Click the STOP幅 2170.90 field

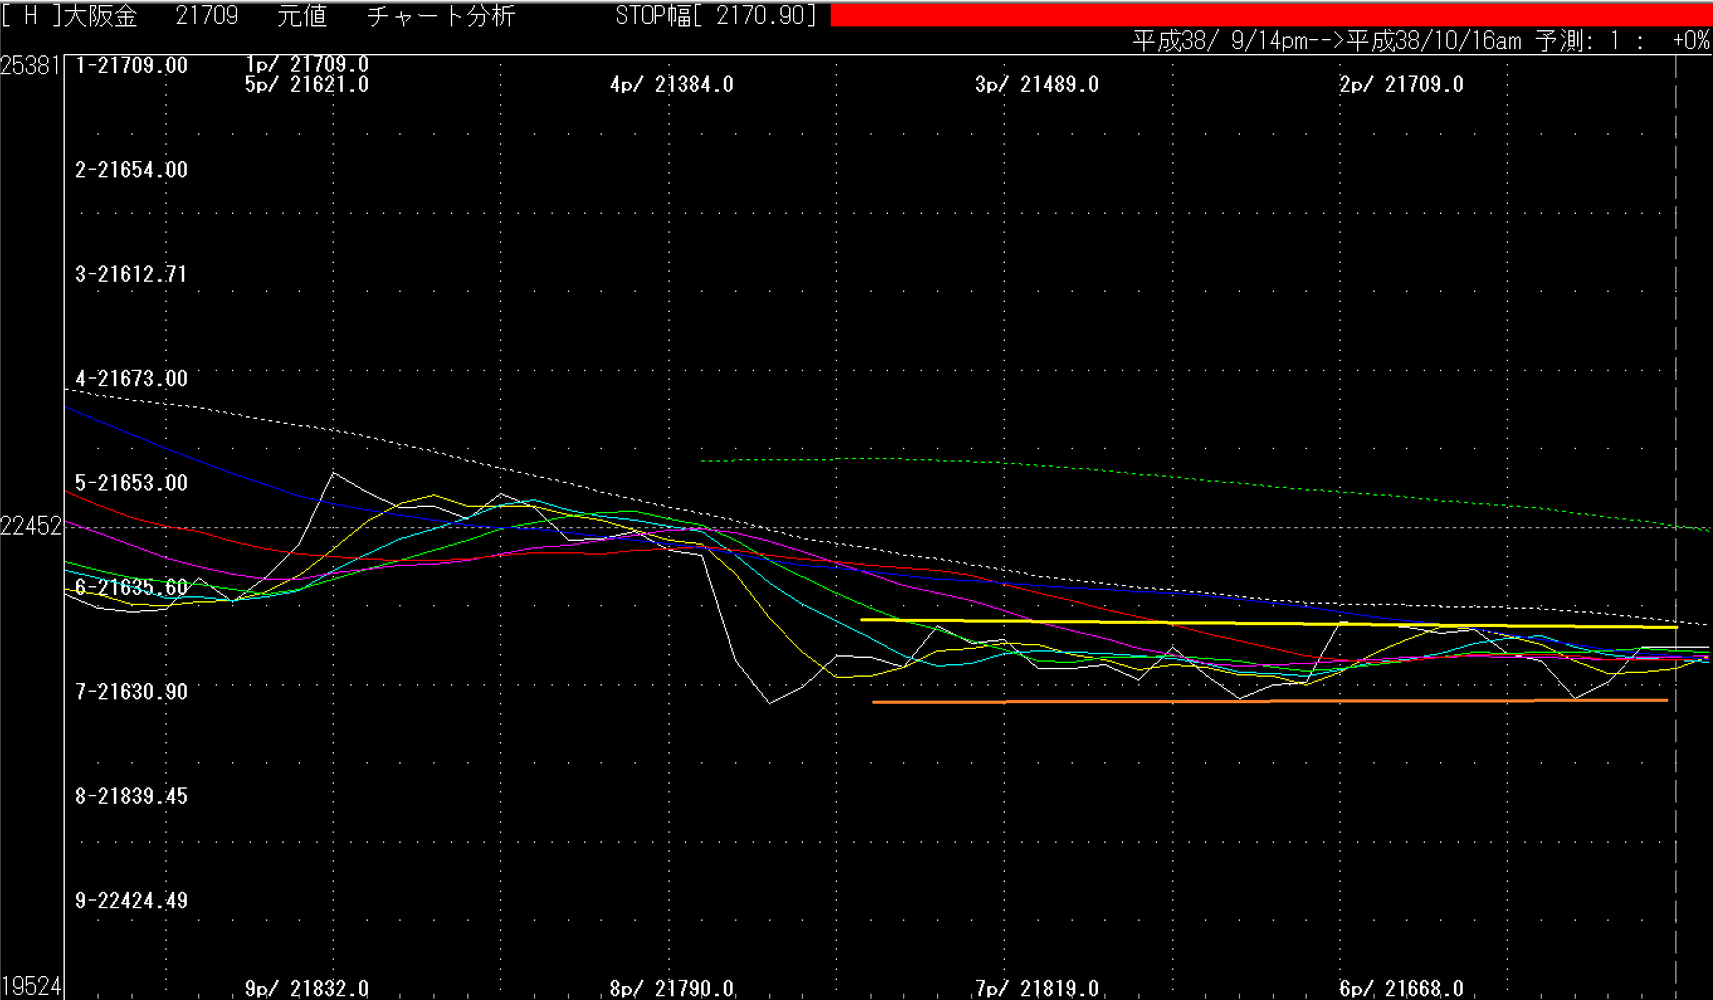click(716, 15)
